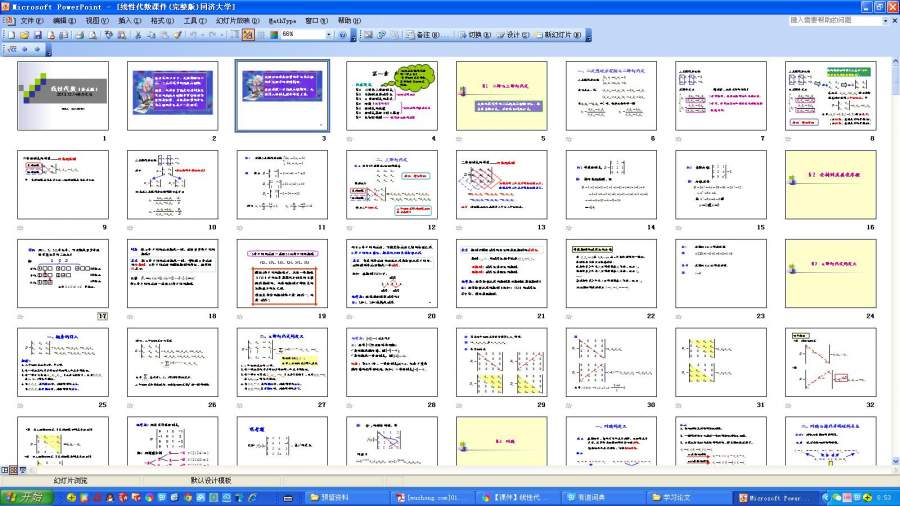Switch to Normal view icon
Image resolution: width=900 pixels, height=506 pixels.
point(5,470)
